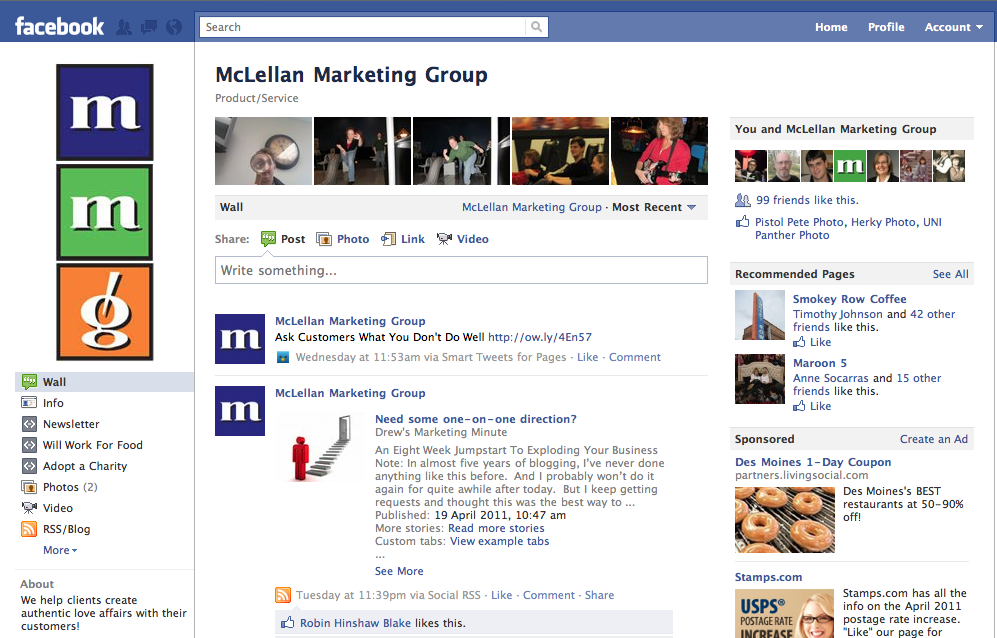Open the Stamps.com sponsored link
This screenshot has width=997, height=638.
768,577
